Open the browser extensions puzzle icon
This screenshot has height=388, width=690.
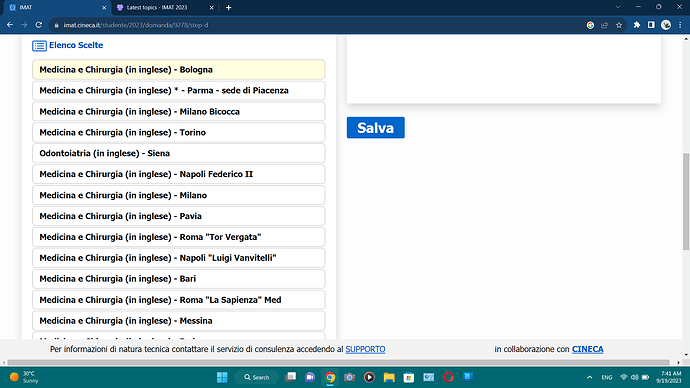click(637, 25)
